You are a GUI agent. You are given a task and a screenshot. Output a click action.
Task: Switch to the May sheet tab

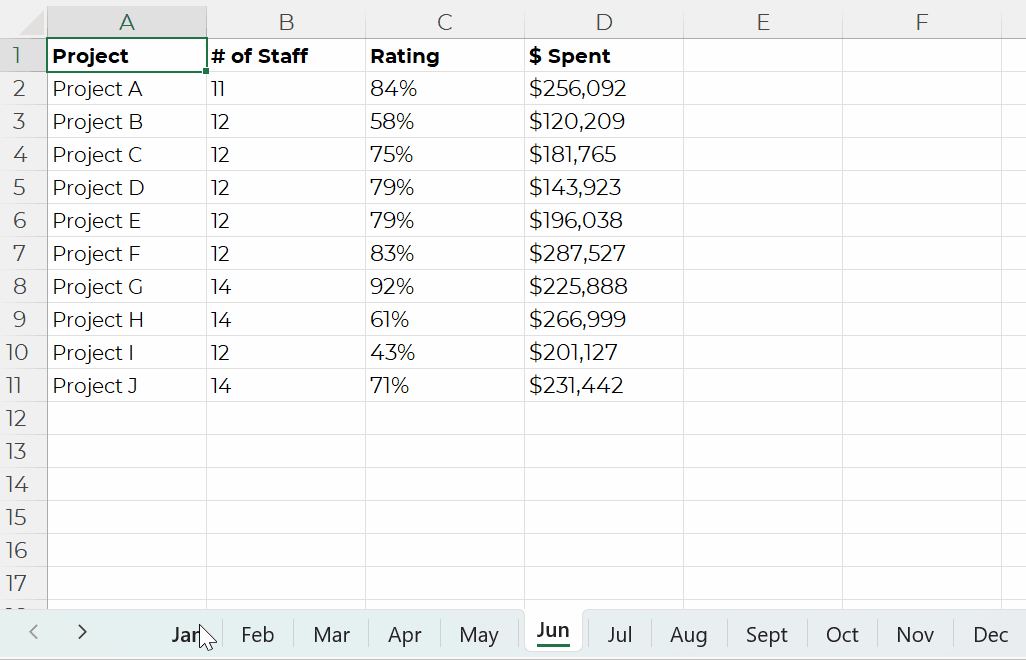coord(478,634)
